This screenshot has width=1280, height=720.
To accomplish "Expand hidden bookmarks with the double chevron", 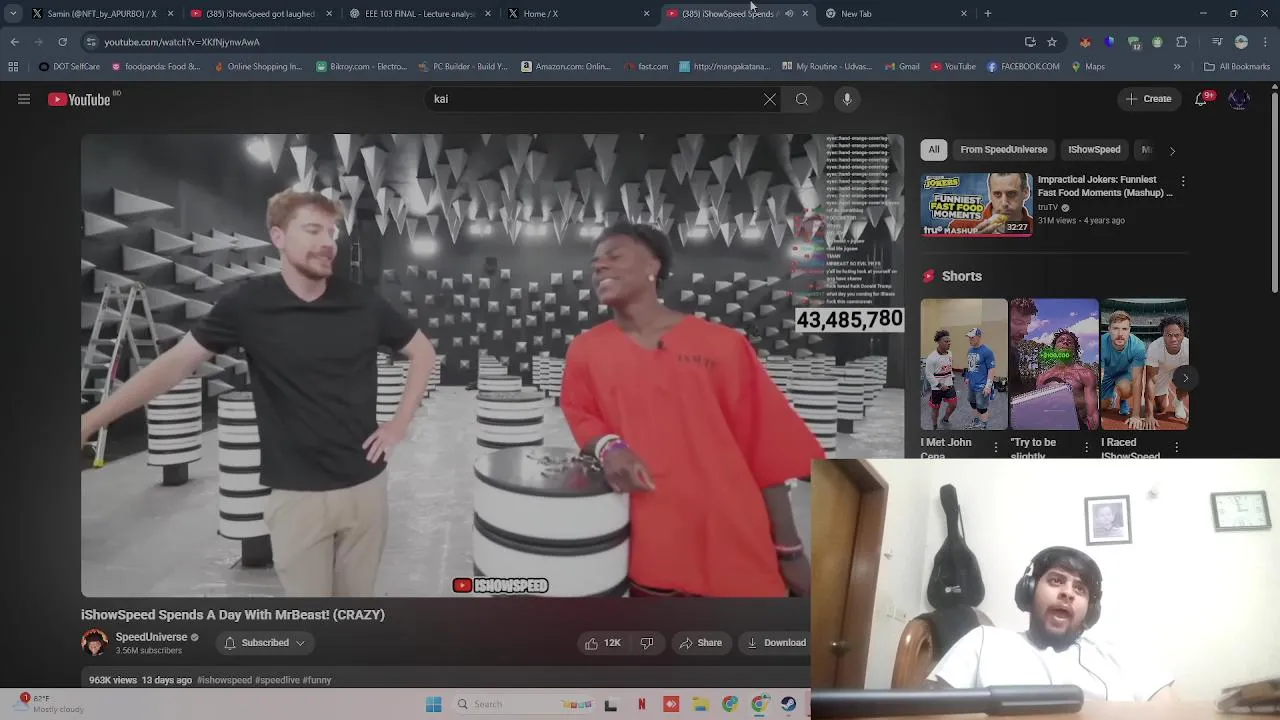I will 1177,67.
